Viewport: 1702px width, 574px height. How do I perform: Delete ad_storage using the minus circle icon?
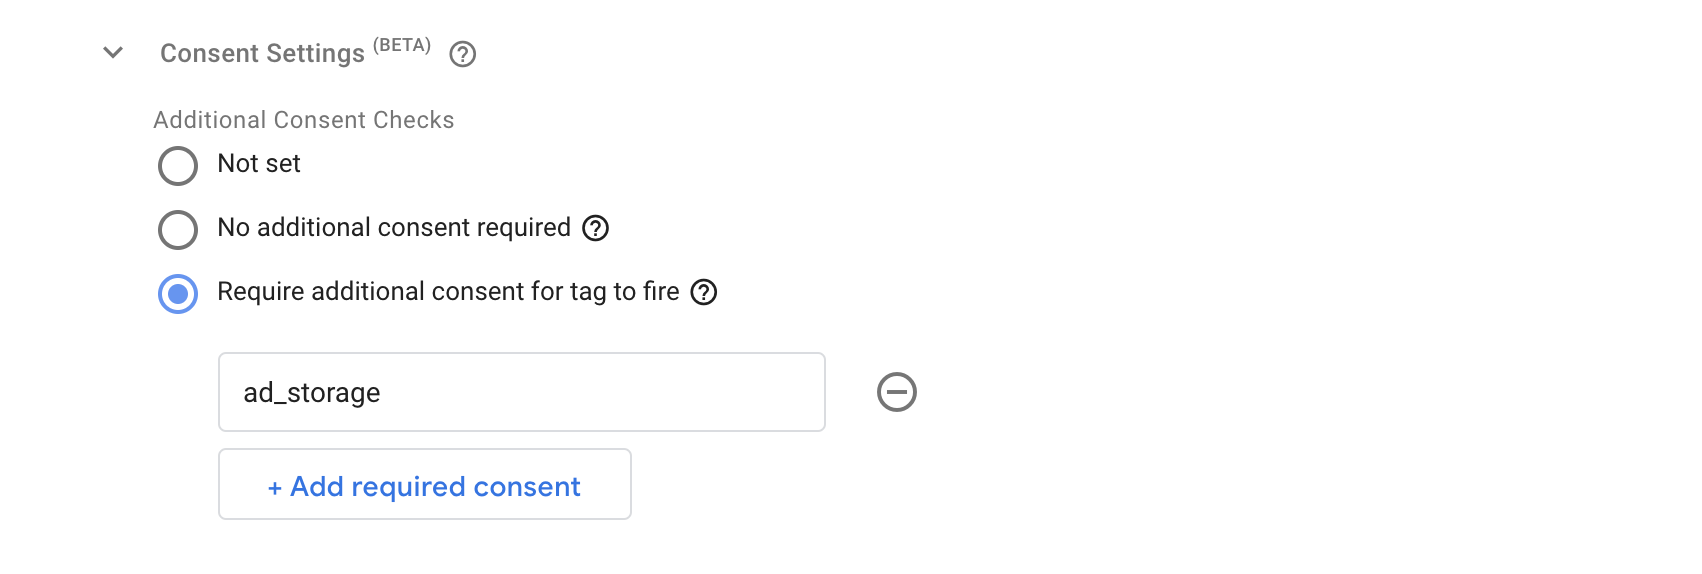pyautogui.click(x=897, y=392)
